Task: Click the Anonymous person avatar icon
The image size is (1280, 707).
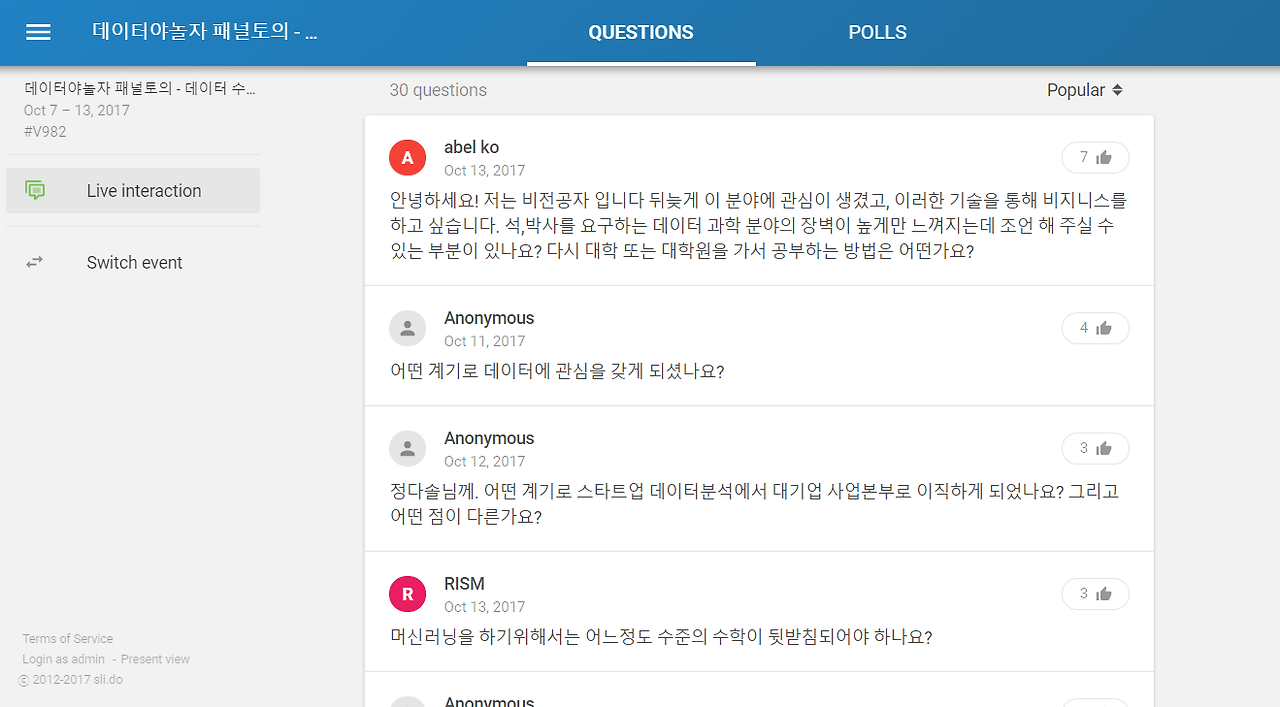Action: coord(407,328)
